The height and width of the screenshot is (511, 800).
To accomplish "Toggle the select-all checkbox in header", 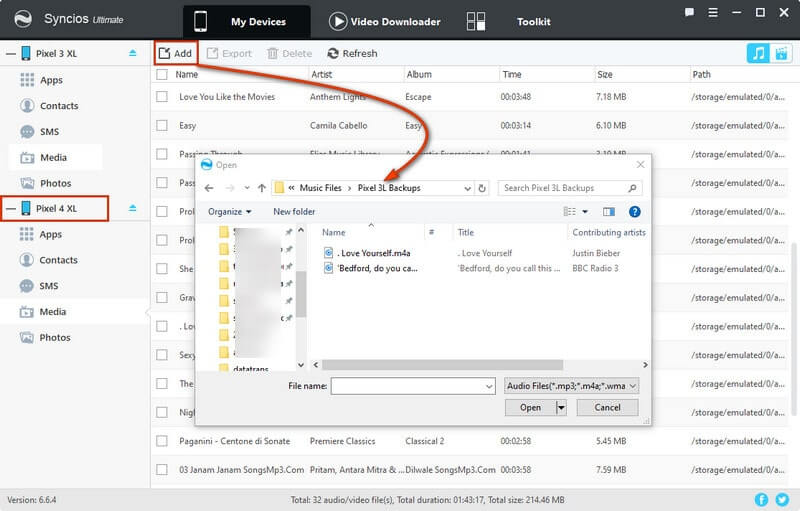I will coord(162,74).
